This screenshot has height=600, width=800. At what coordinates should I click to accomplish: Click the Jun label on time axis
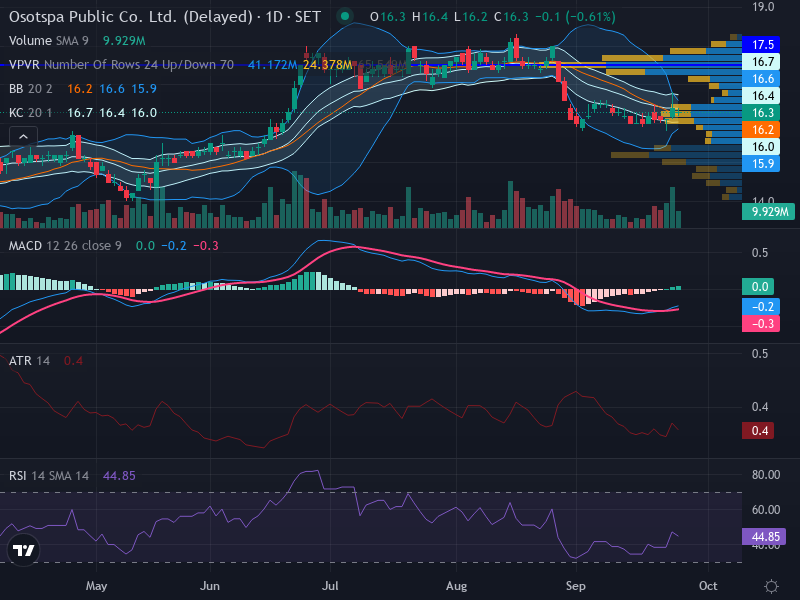pyautogui.click(x=210, y=586)
